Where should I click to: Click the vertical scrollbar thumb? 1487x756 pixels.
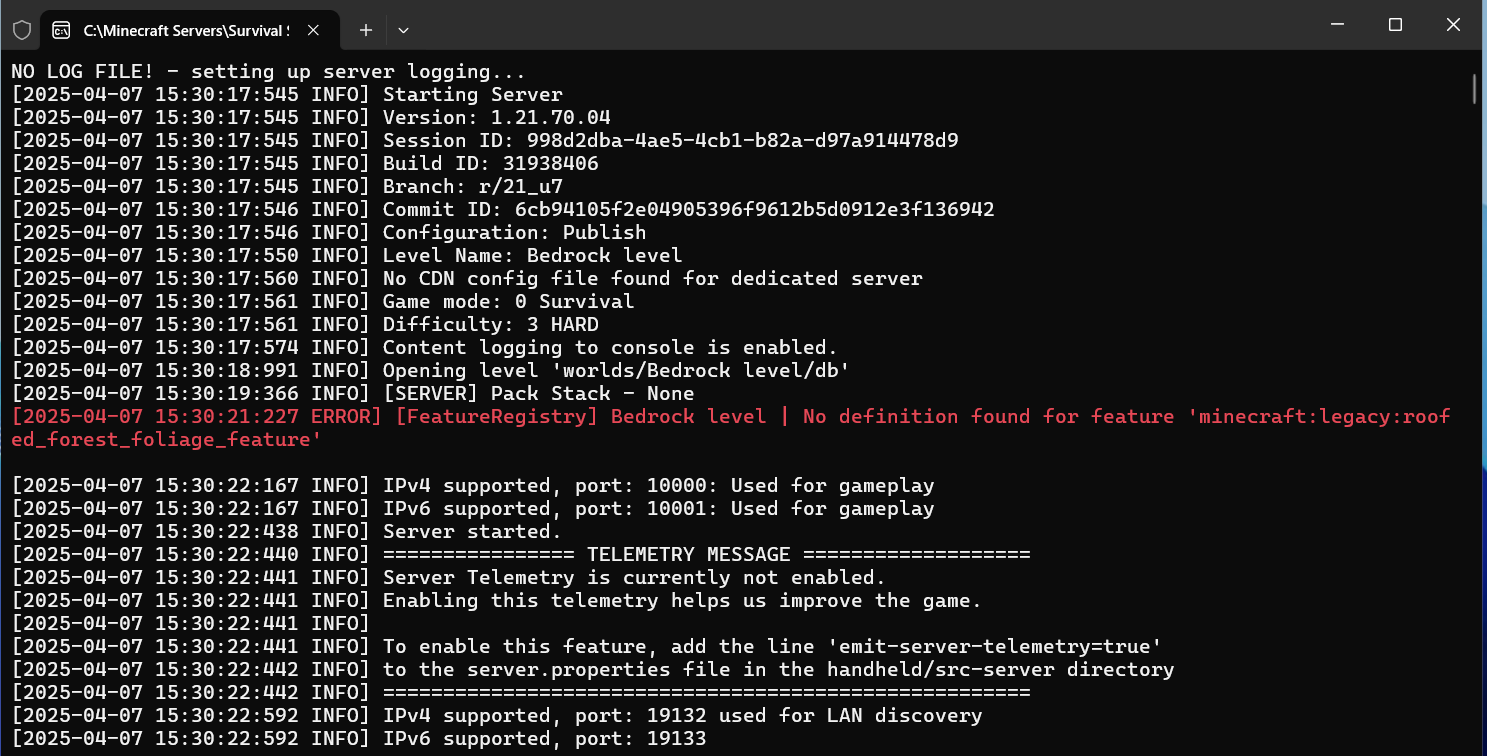(1476, 88)
